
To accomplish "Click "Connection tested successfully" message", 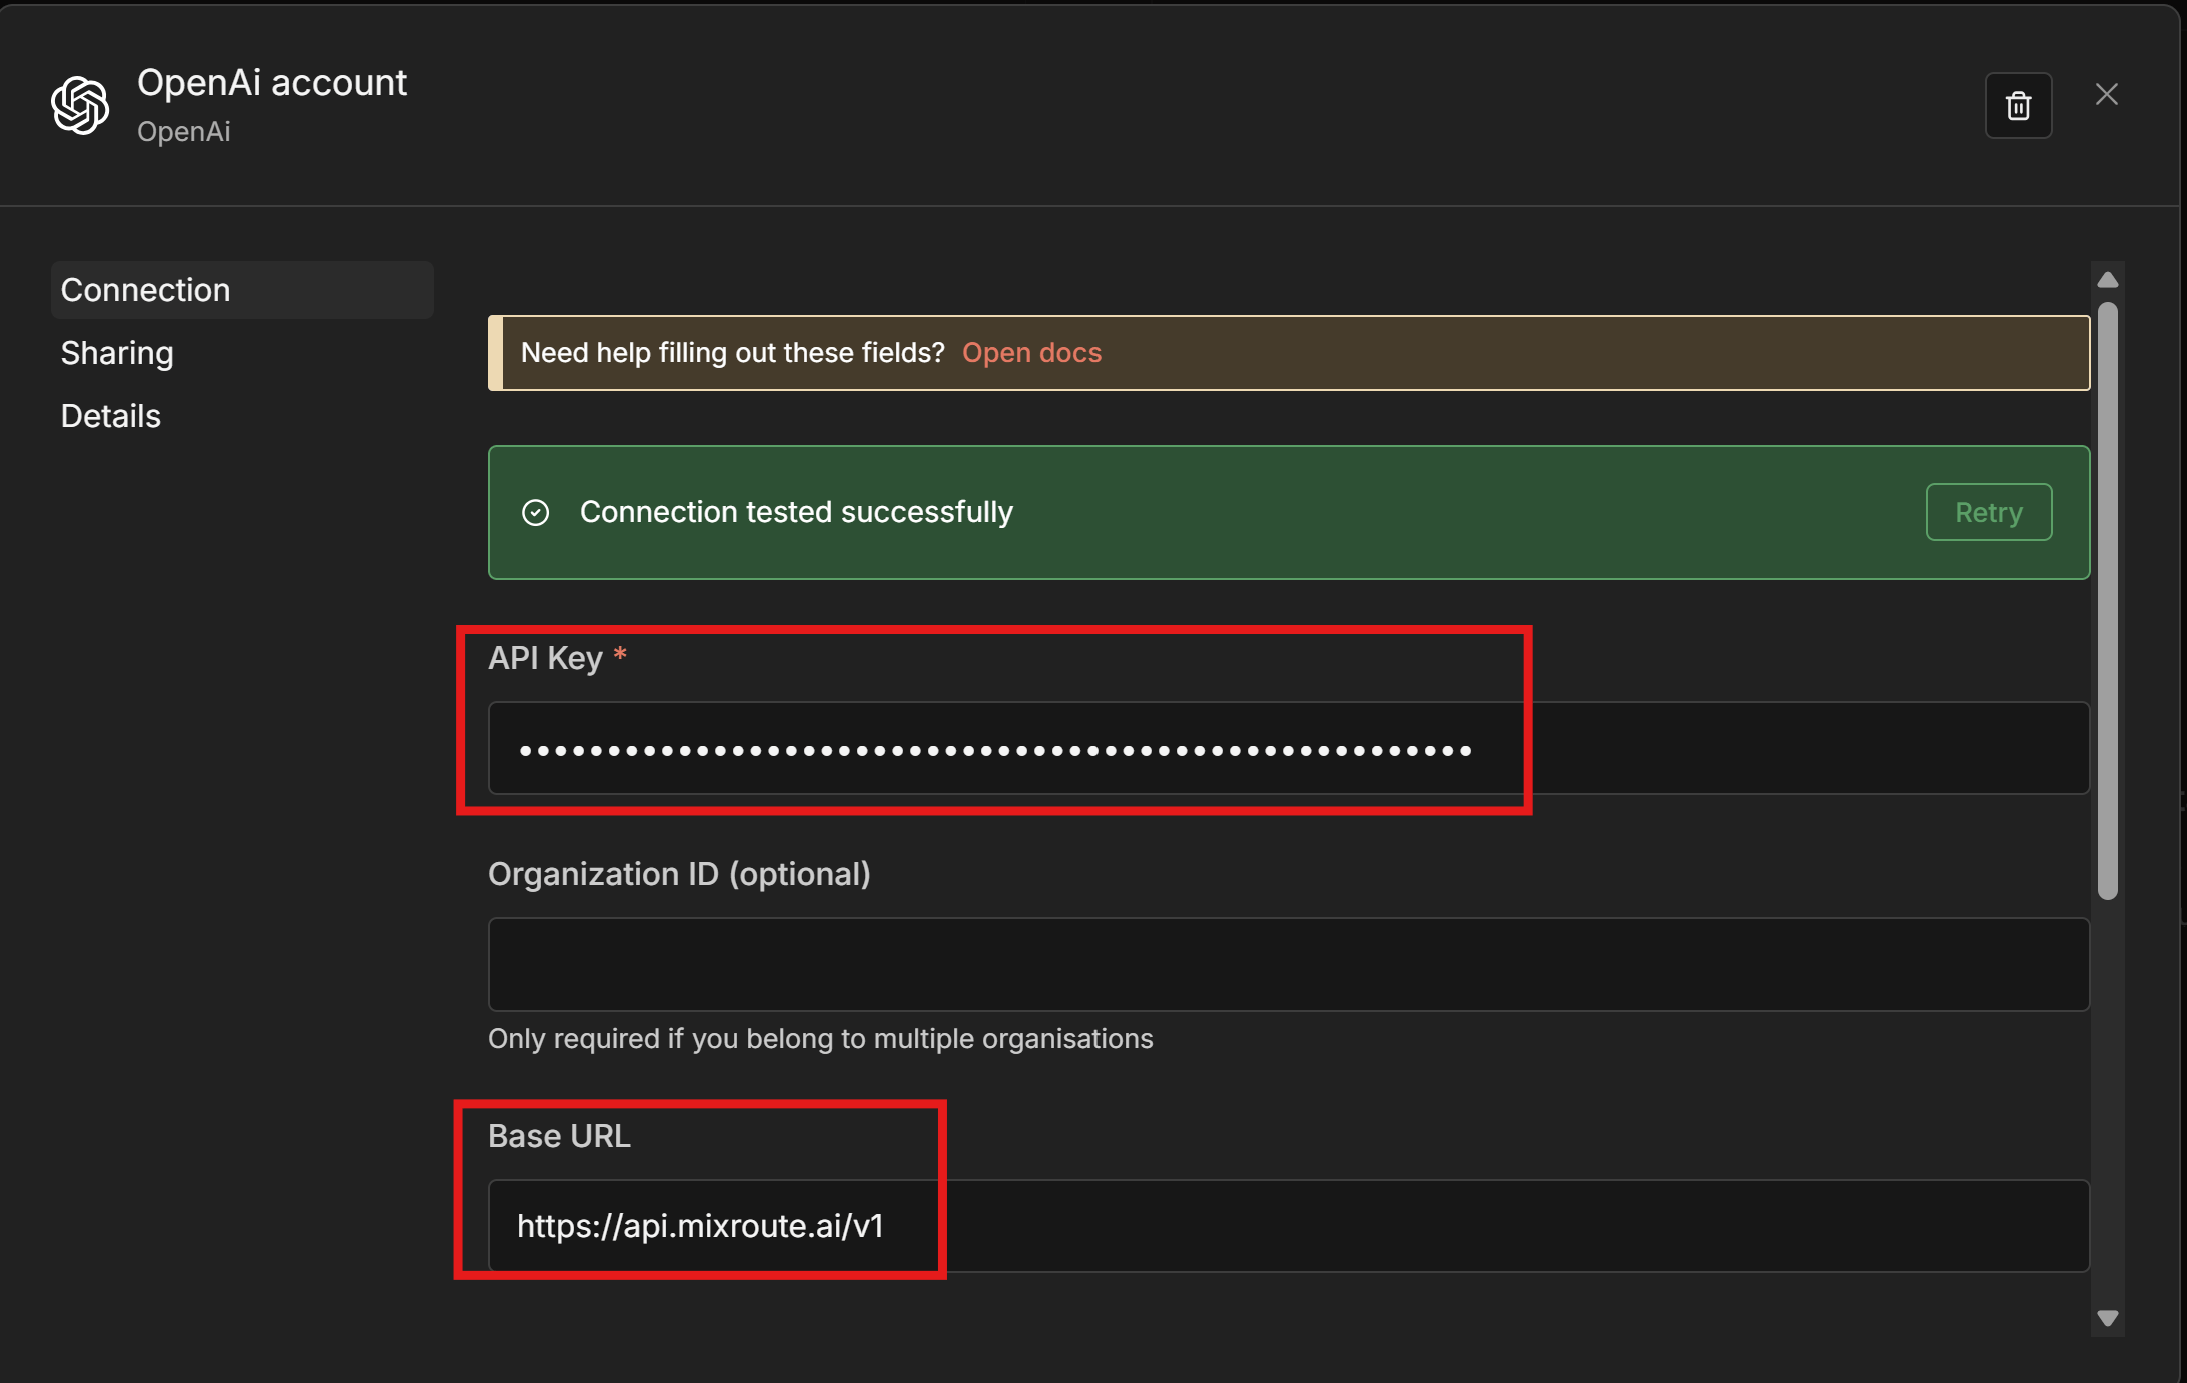I will 796,512.
